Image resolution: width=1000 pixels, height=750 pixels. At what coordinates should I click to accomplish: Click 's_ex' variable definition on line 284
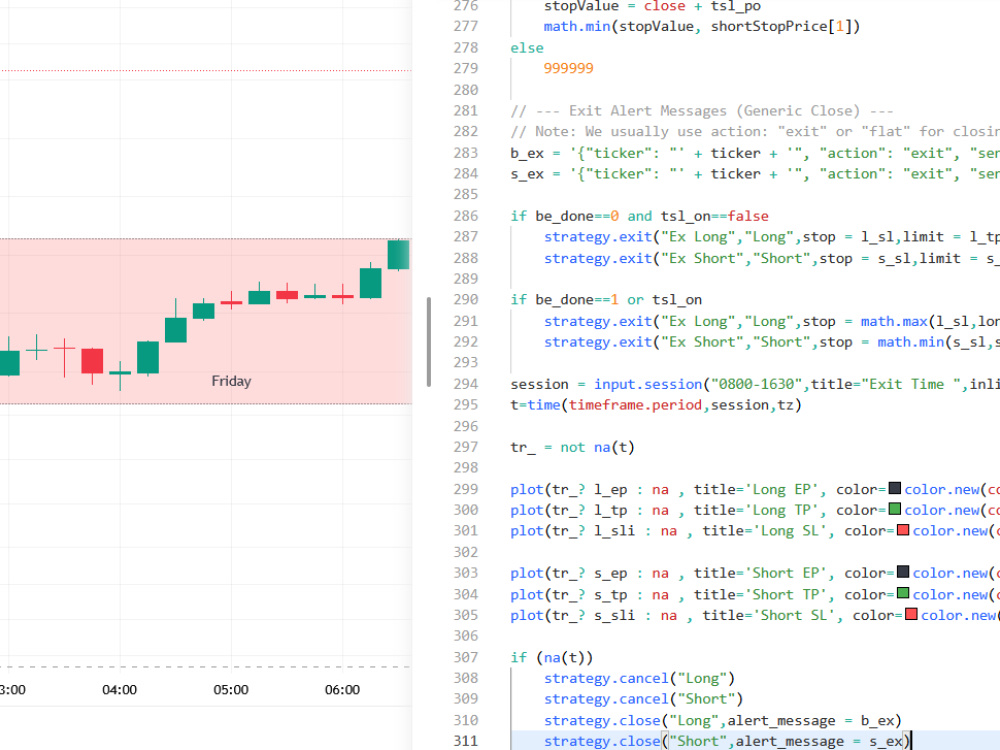coord(527,173)
